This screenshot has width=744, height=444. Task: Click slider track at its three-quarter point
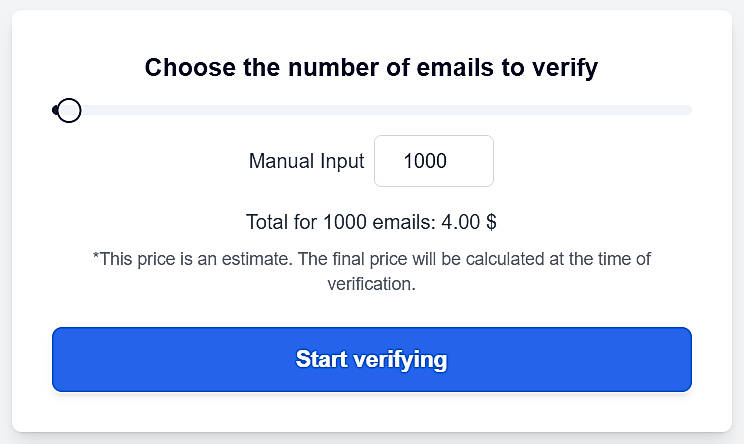[532, 110]
